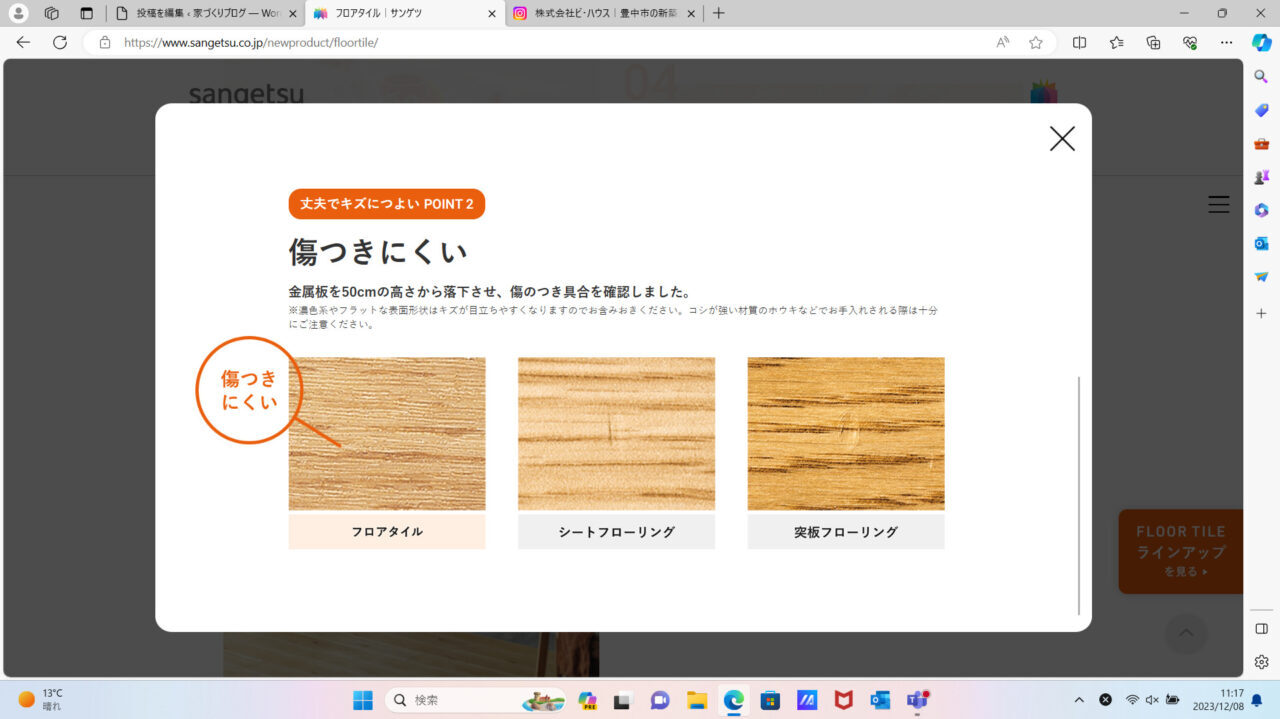Open a new tab with the plus button

[718, 14]
